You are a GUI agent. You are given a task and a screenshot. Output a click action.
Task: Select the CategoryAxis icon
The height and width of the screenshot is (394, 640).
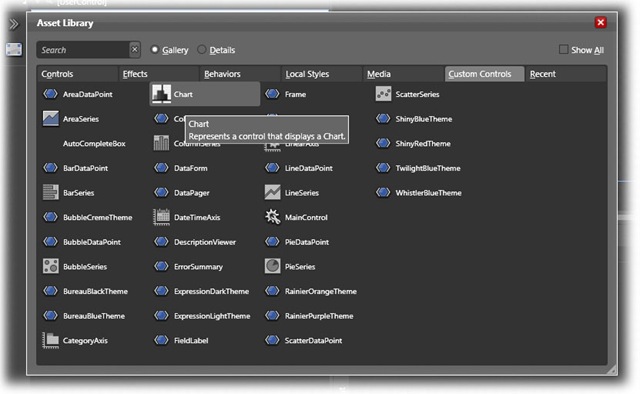(x=50, y=340)
